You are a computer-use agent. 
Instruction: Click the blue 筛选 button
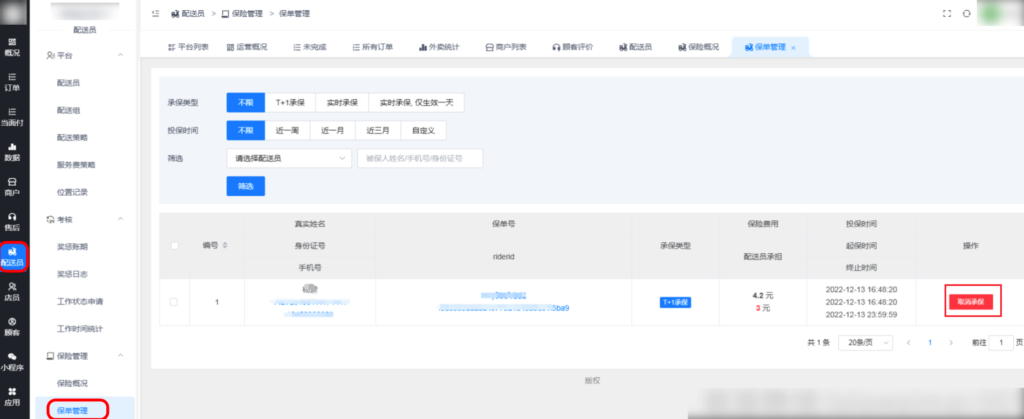coord(246,186)
